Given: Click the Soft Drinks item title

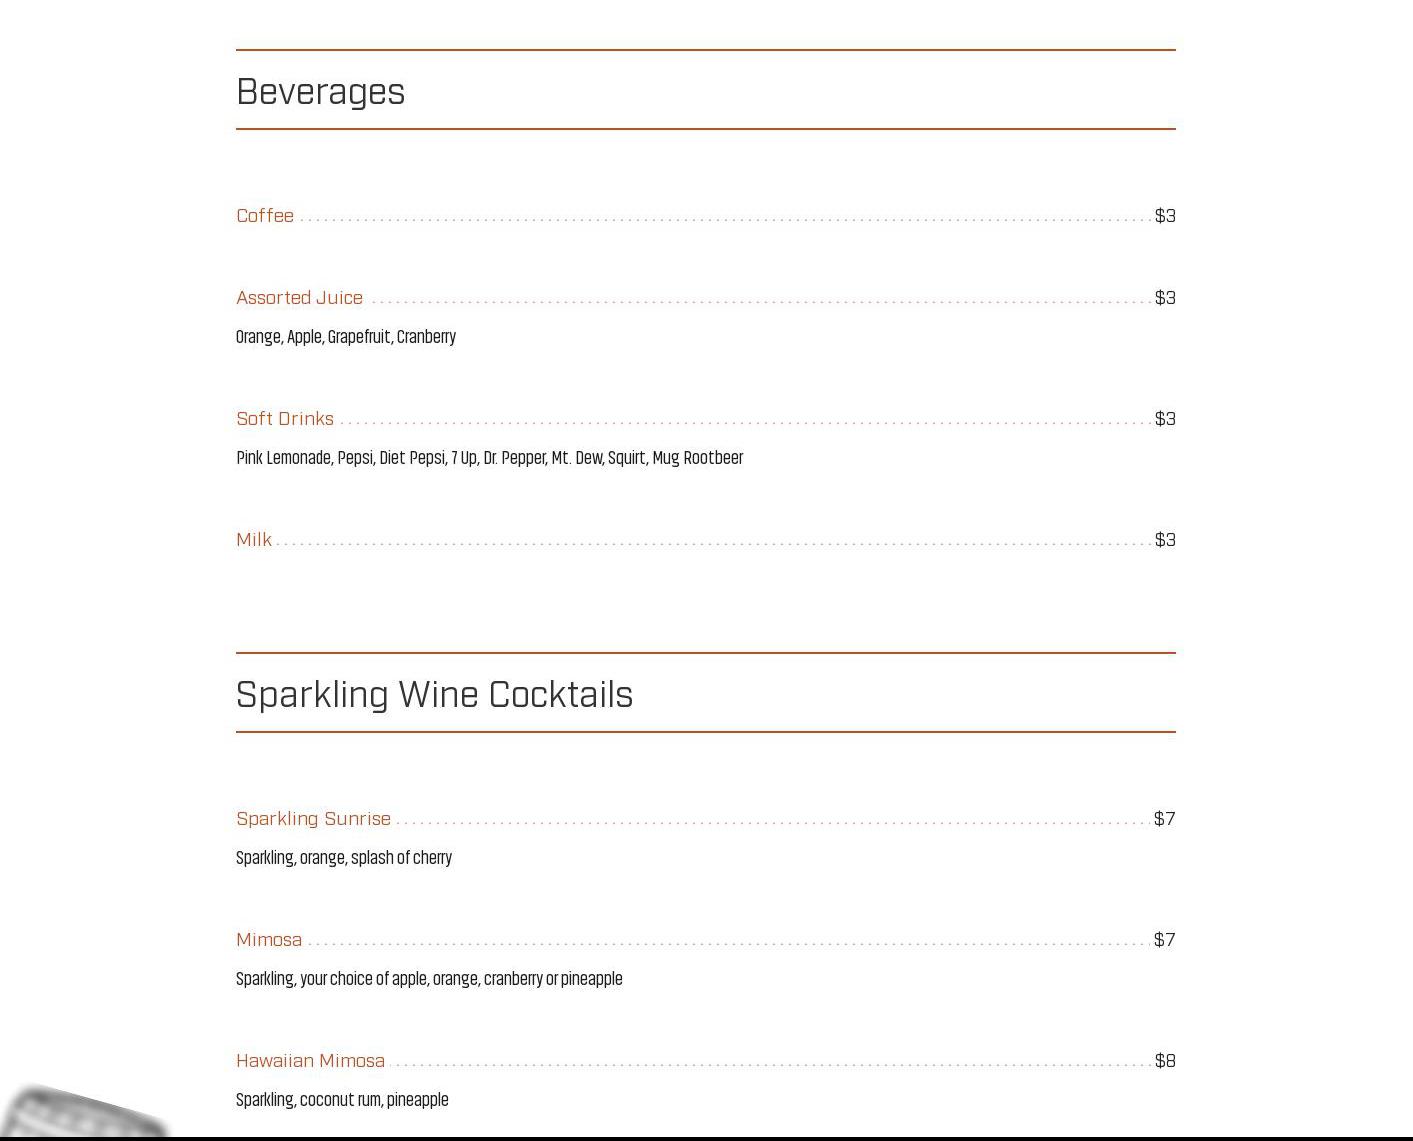Looking at the screenshot, I should [285, 419].
